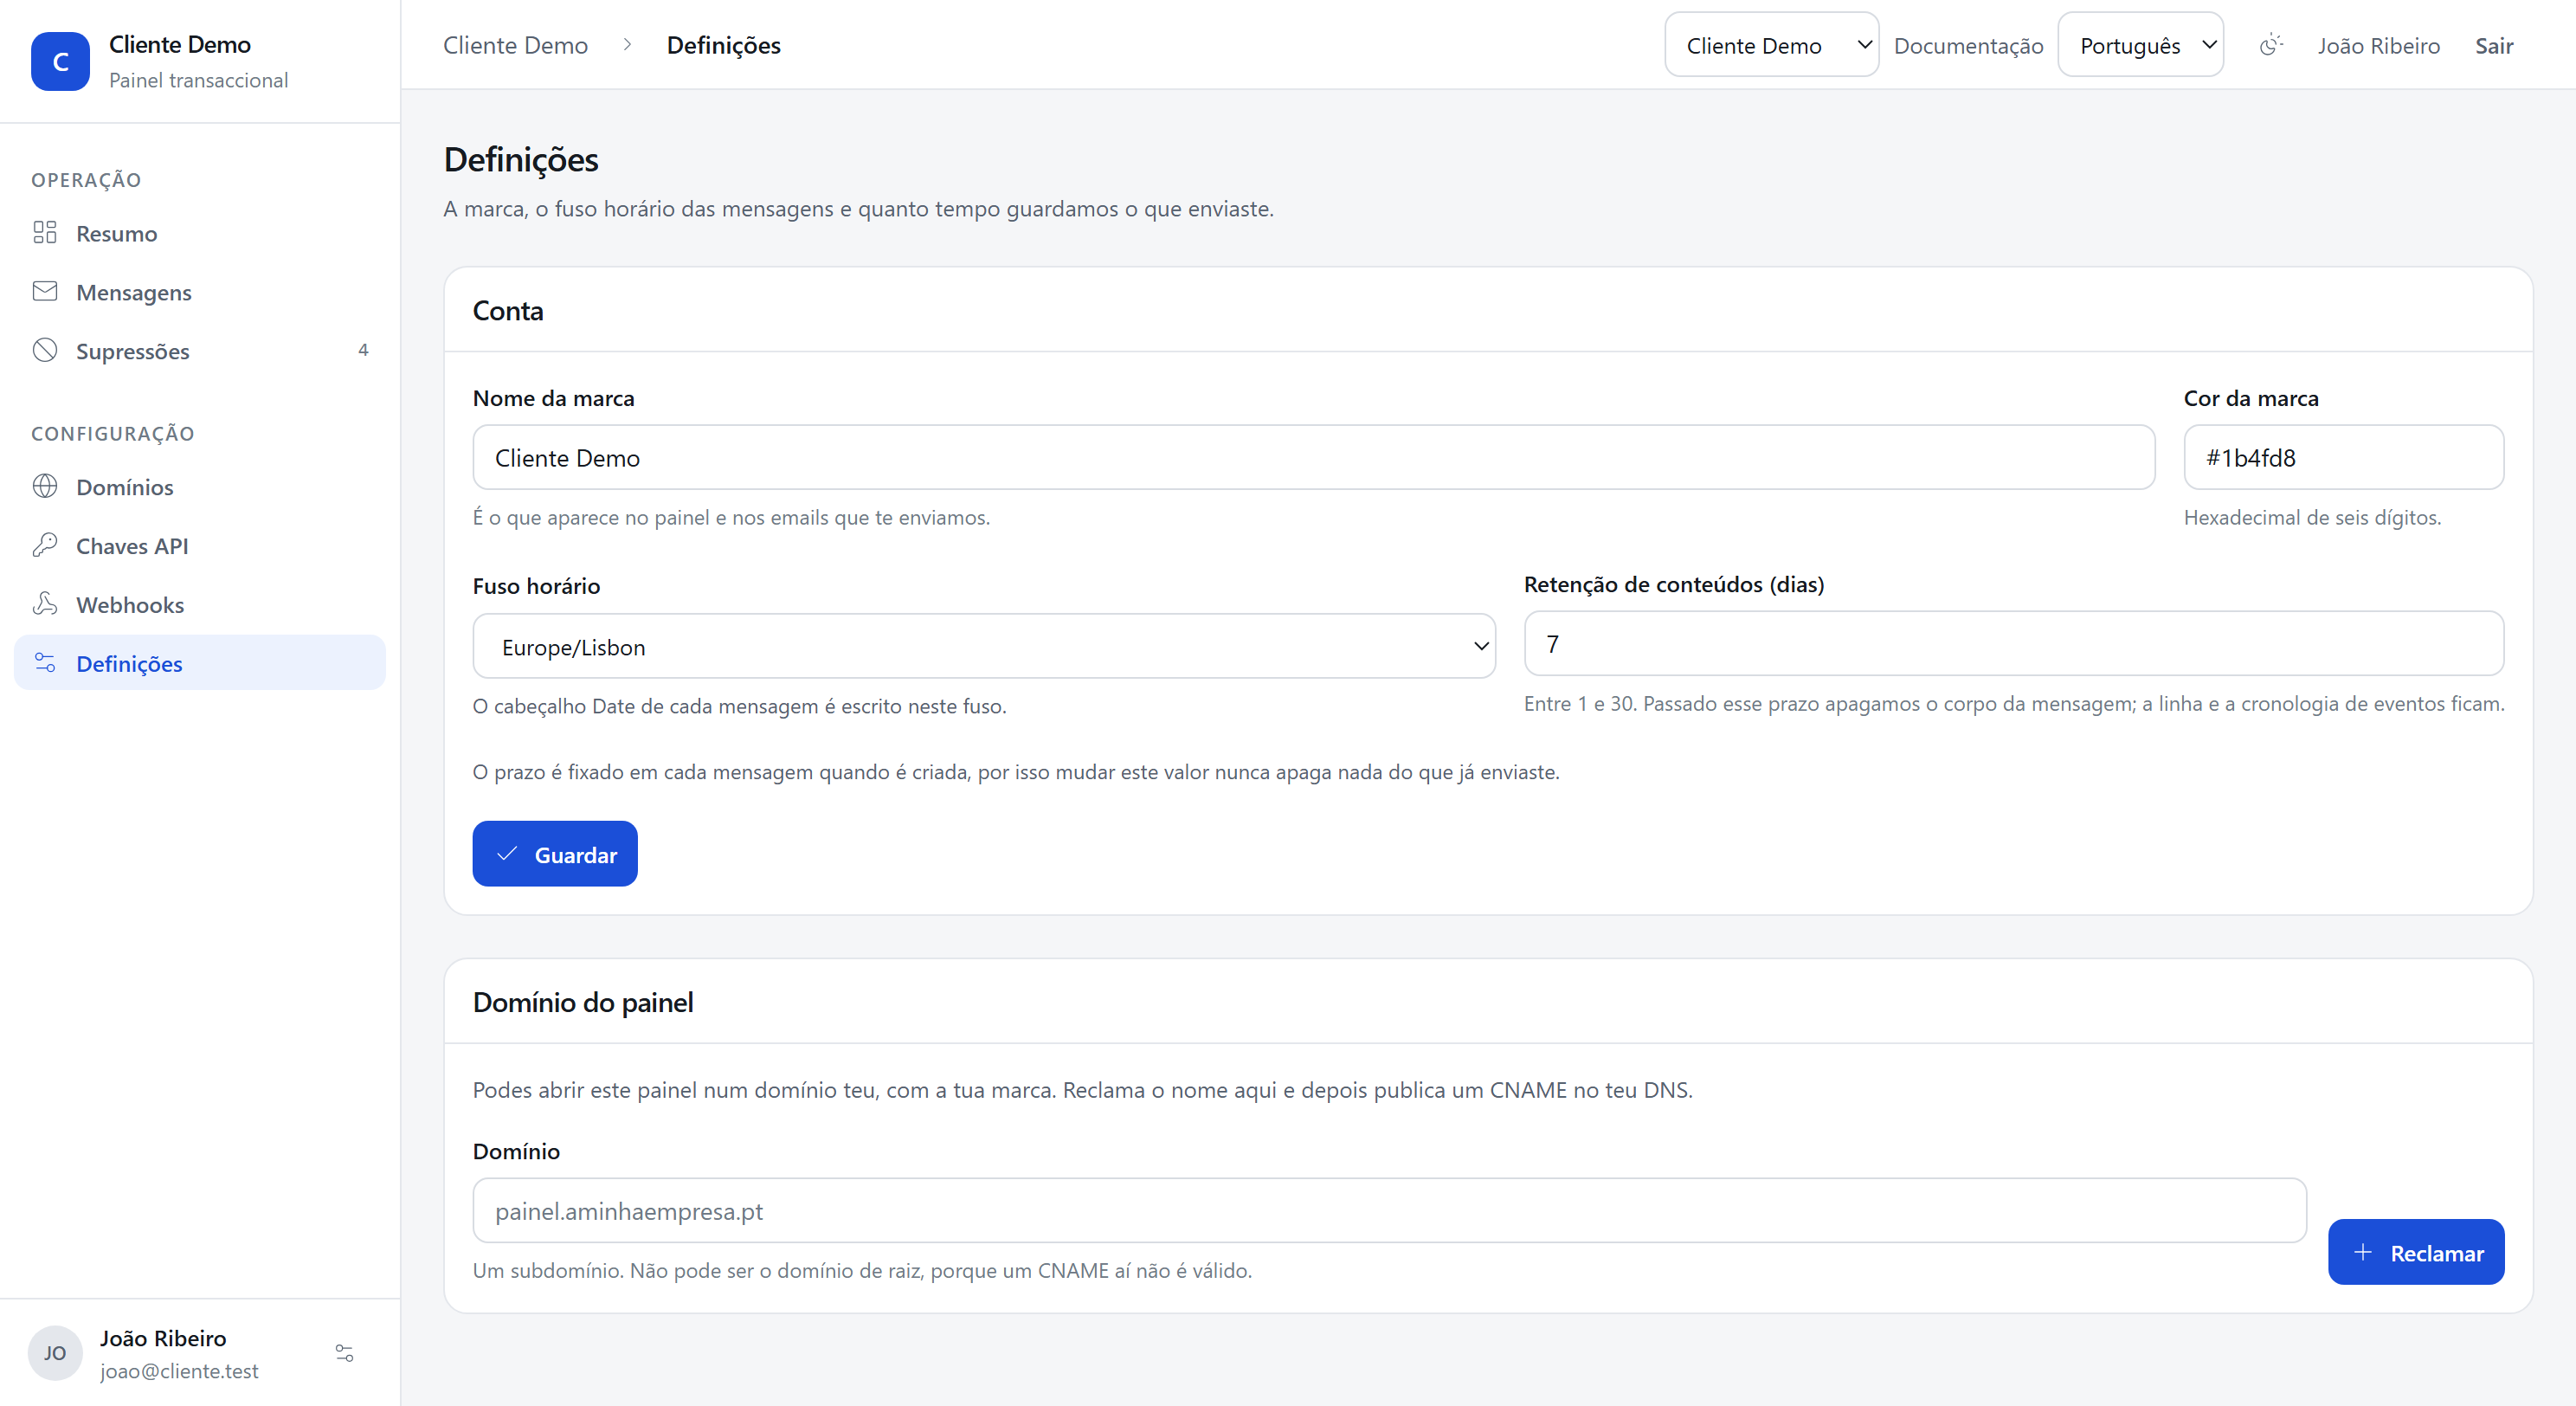Focus the Domínio input field
2576x1406 pixels.
click(x=1389, y=1210)
